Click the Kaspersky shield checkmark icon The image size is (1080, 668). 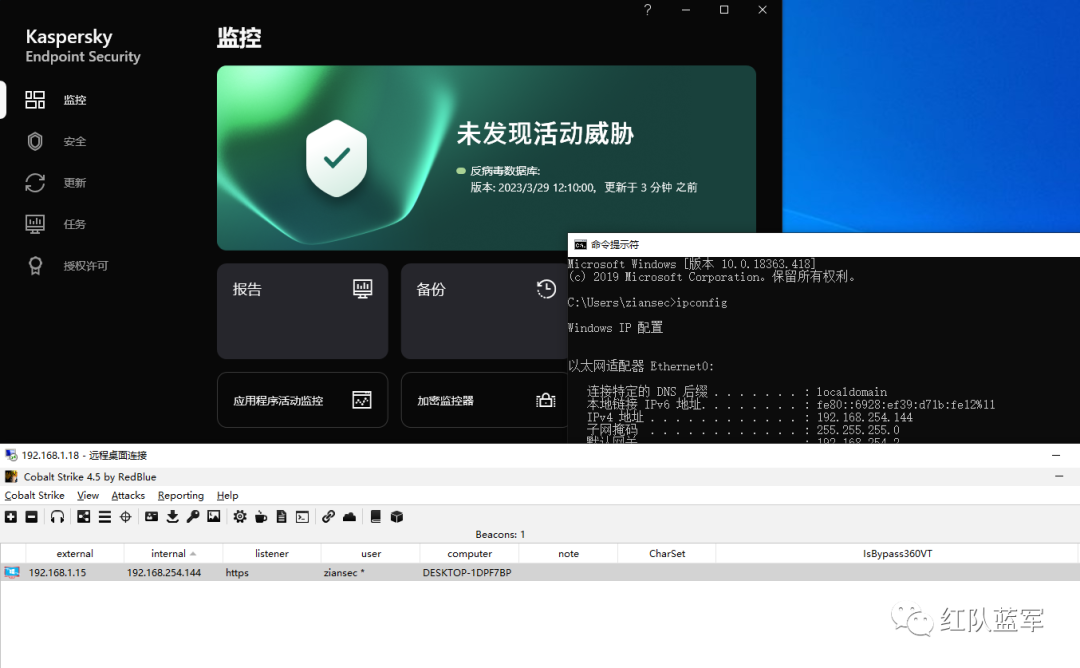[x=336, y=158]
